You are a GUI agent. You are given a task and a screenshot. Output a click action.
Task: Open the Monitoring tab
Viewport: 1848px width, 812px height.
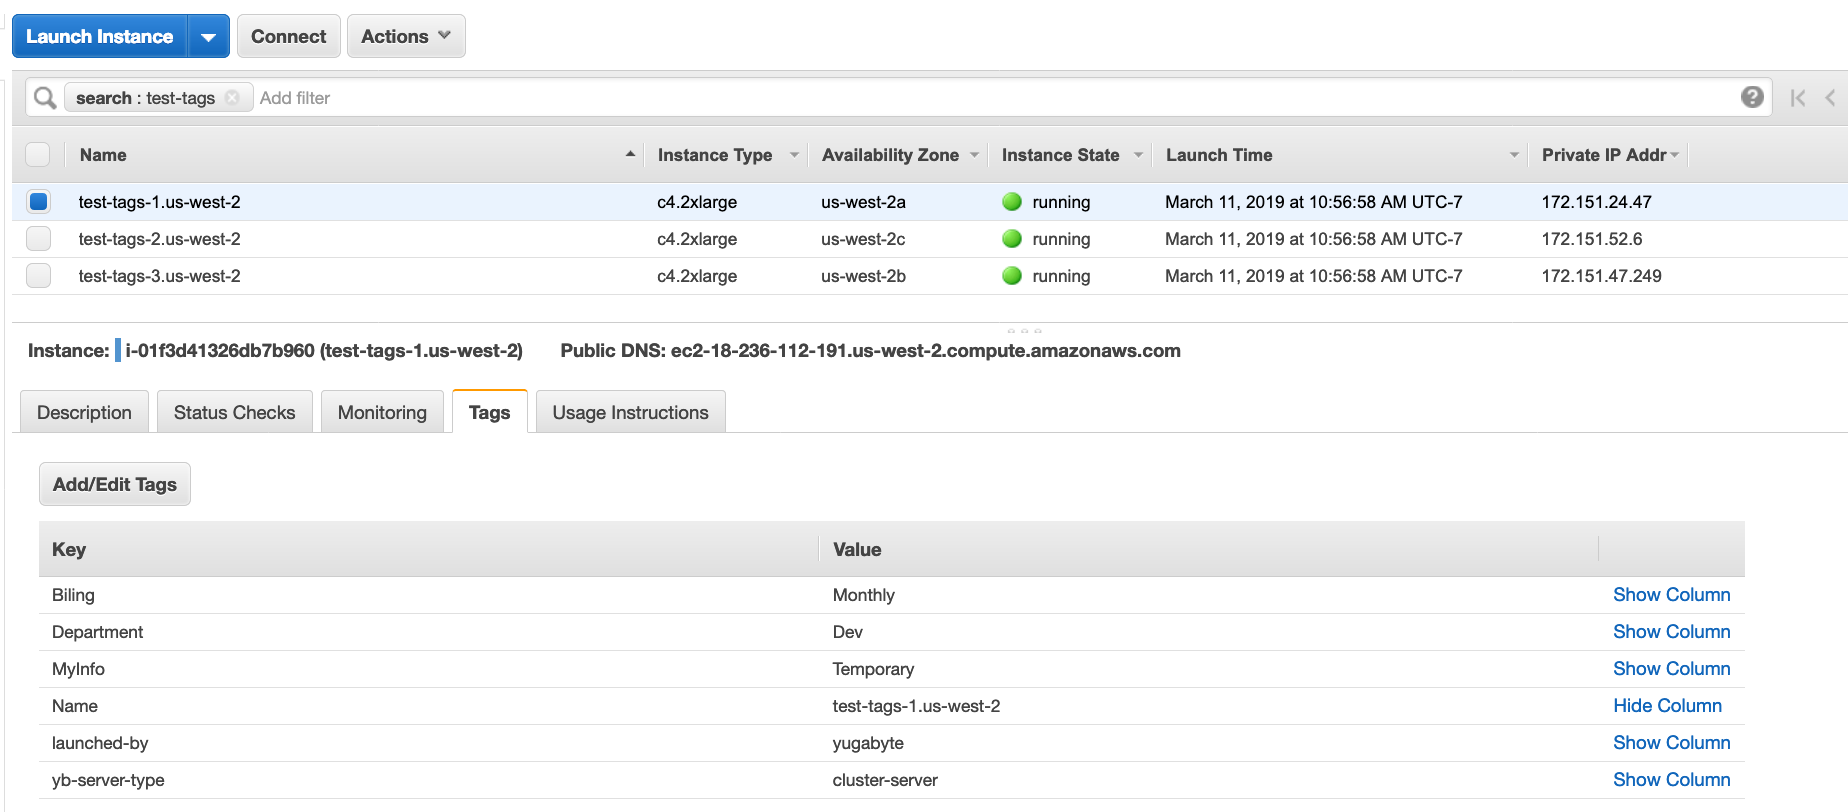coord(382,413)
